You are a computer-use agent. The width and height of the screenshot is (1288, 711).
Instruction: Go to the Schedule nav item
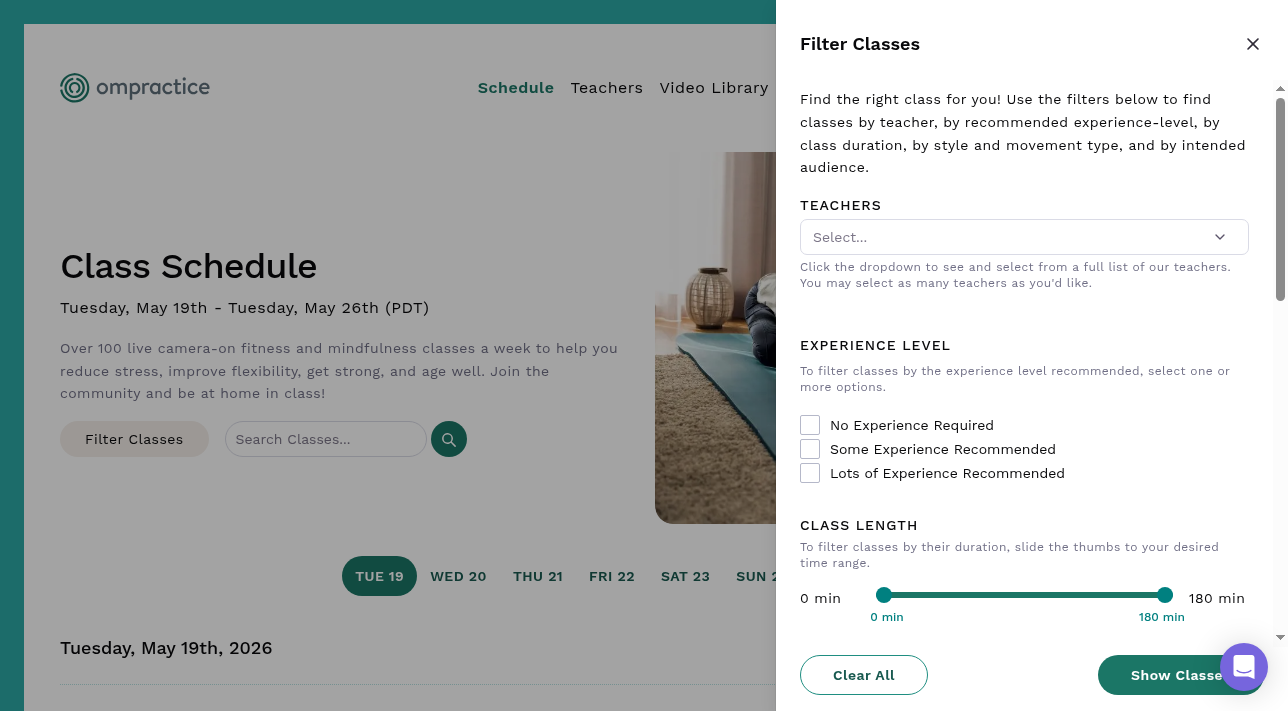point(516,88)
